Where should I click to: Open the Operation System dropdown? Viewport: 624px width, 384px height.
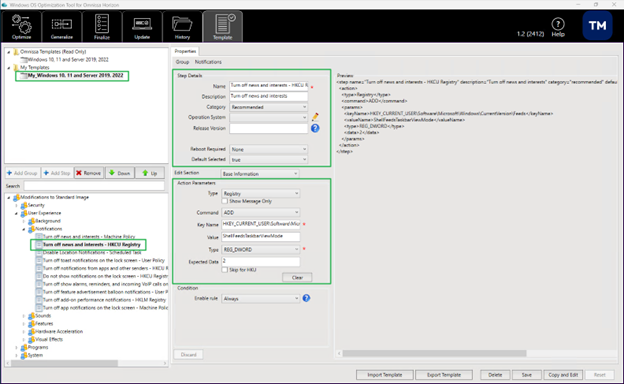point(269,117)
